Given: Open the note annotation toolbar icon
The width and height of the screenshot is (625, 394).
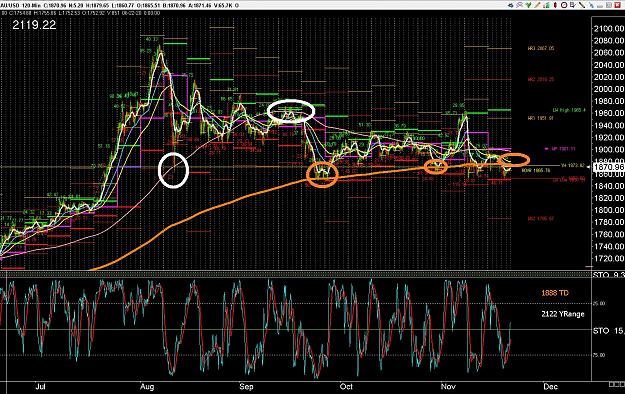Looking at the screenshot, I should (x=573, y=5).
